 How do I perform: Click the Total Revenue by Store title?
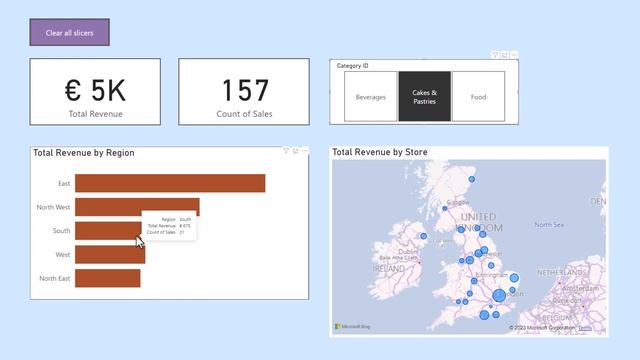pyautogui.click(x=380, y=152)
